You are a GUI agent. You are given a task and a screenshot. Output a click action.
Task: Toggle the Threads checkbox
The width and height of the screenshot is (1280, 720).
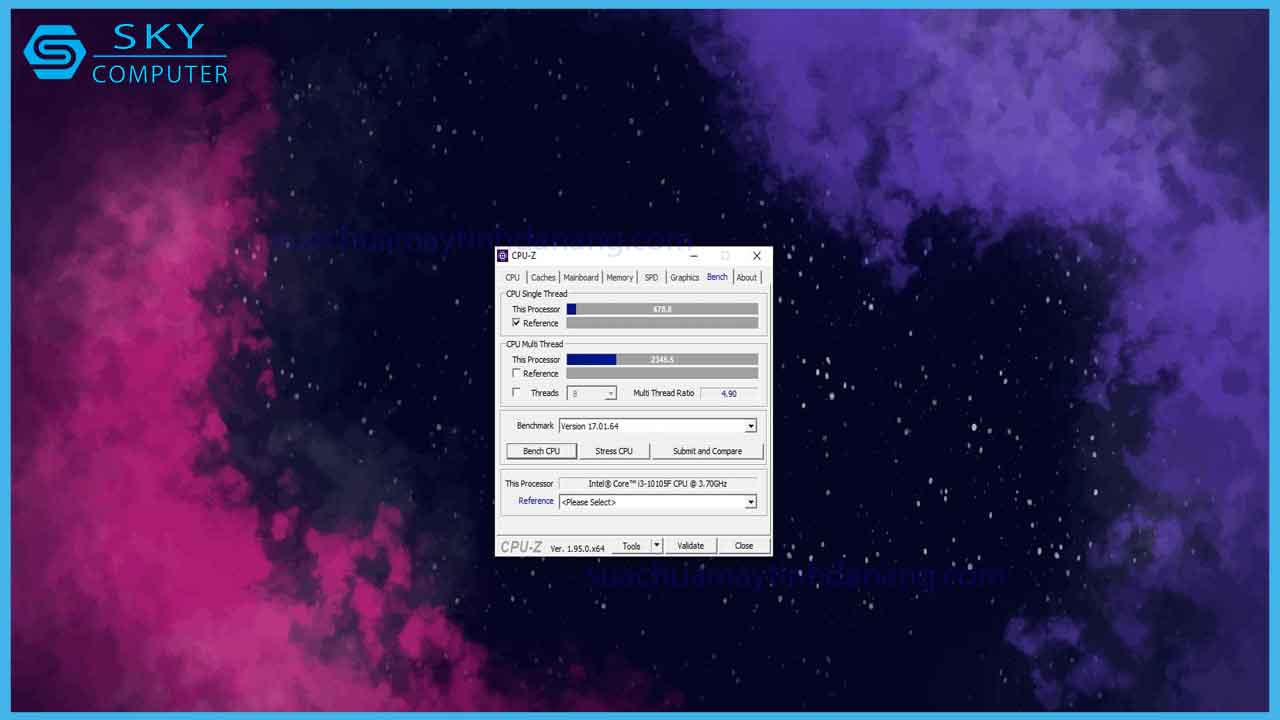click(517, 393)
